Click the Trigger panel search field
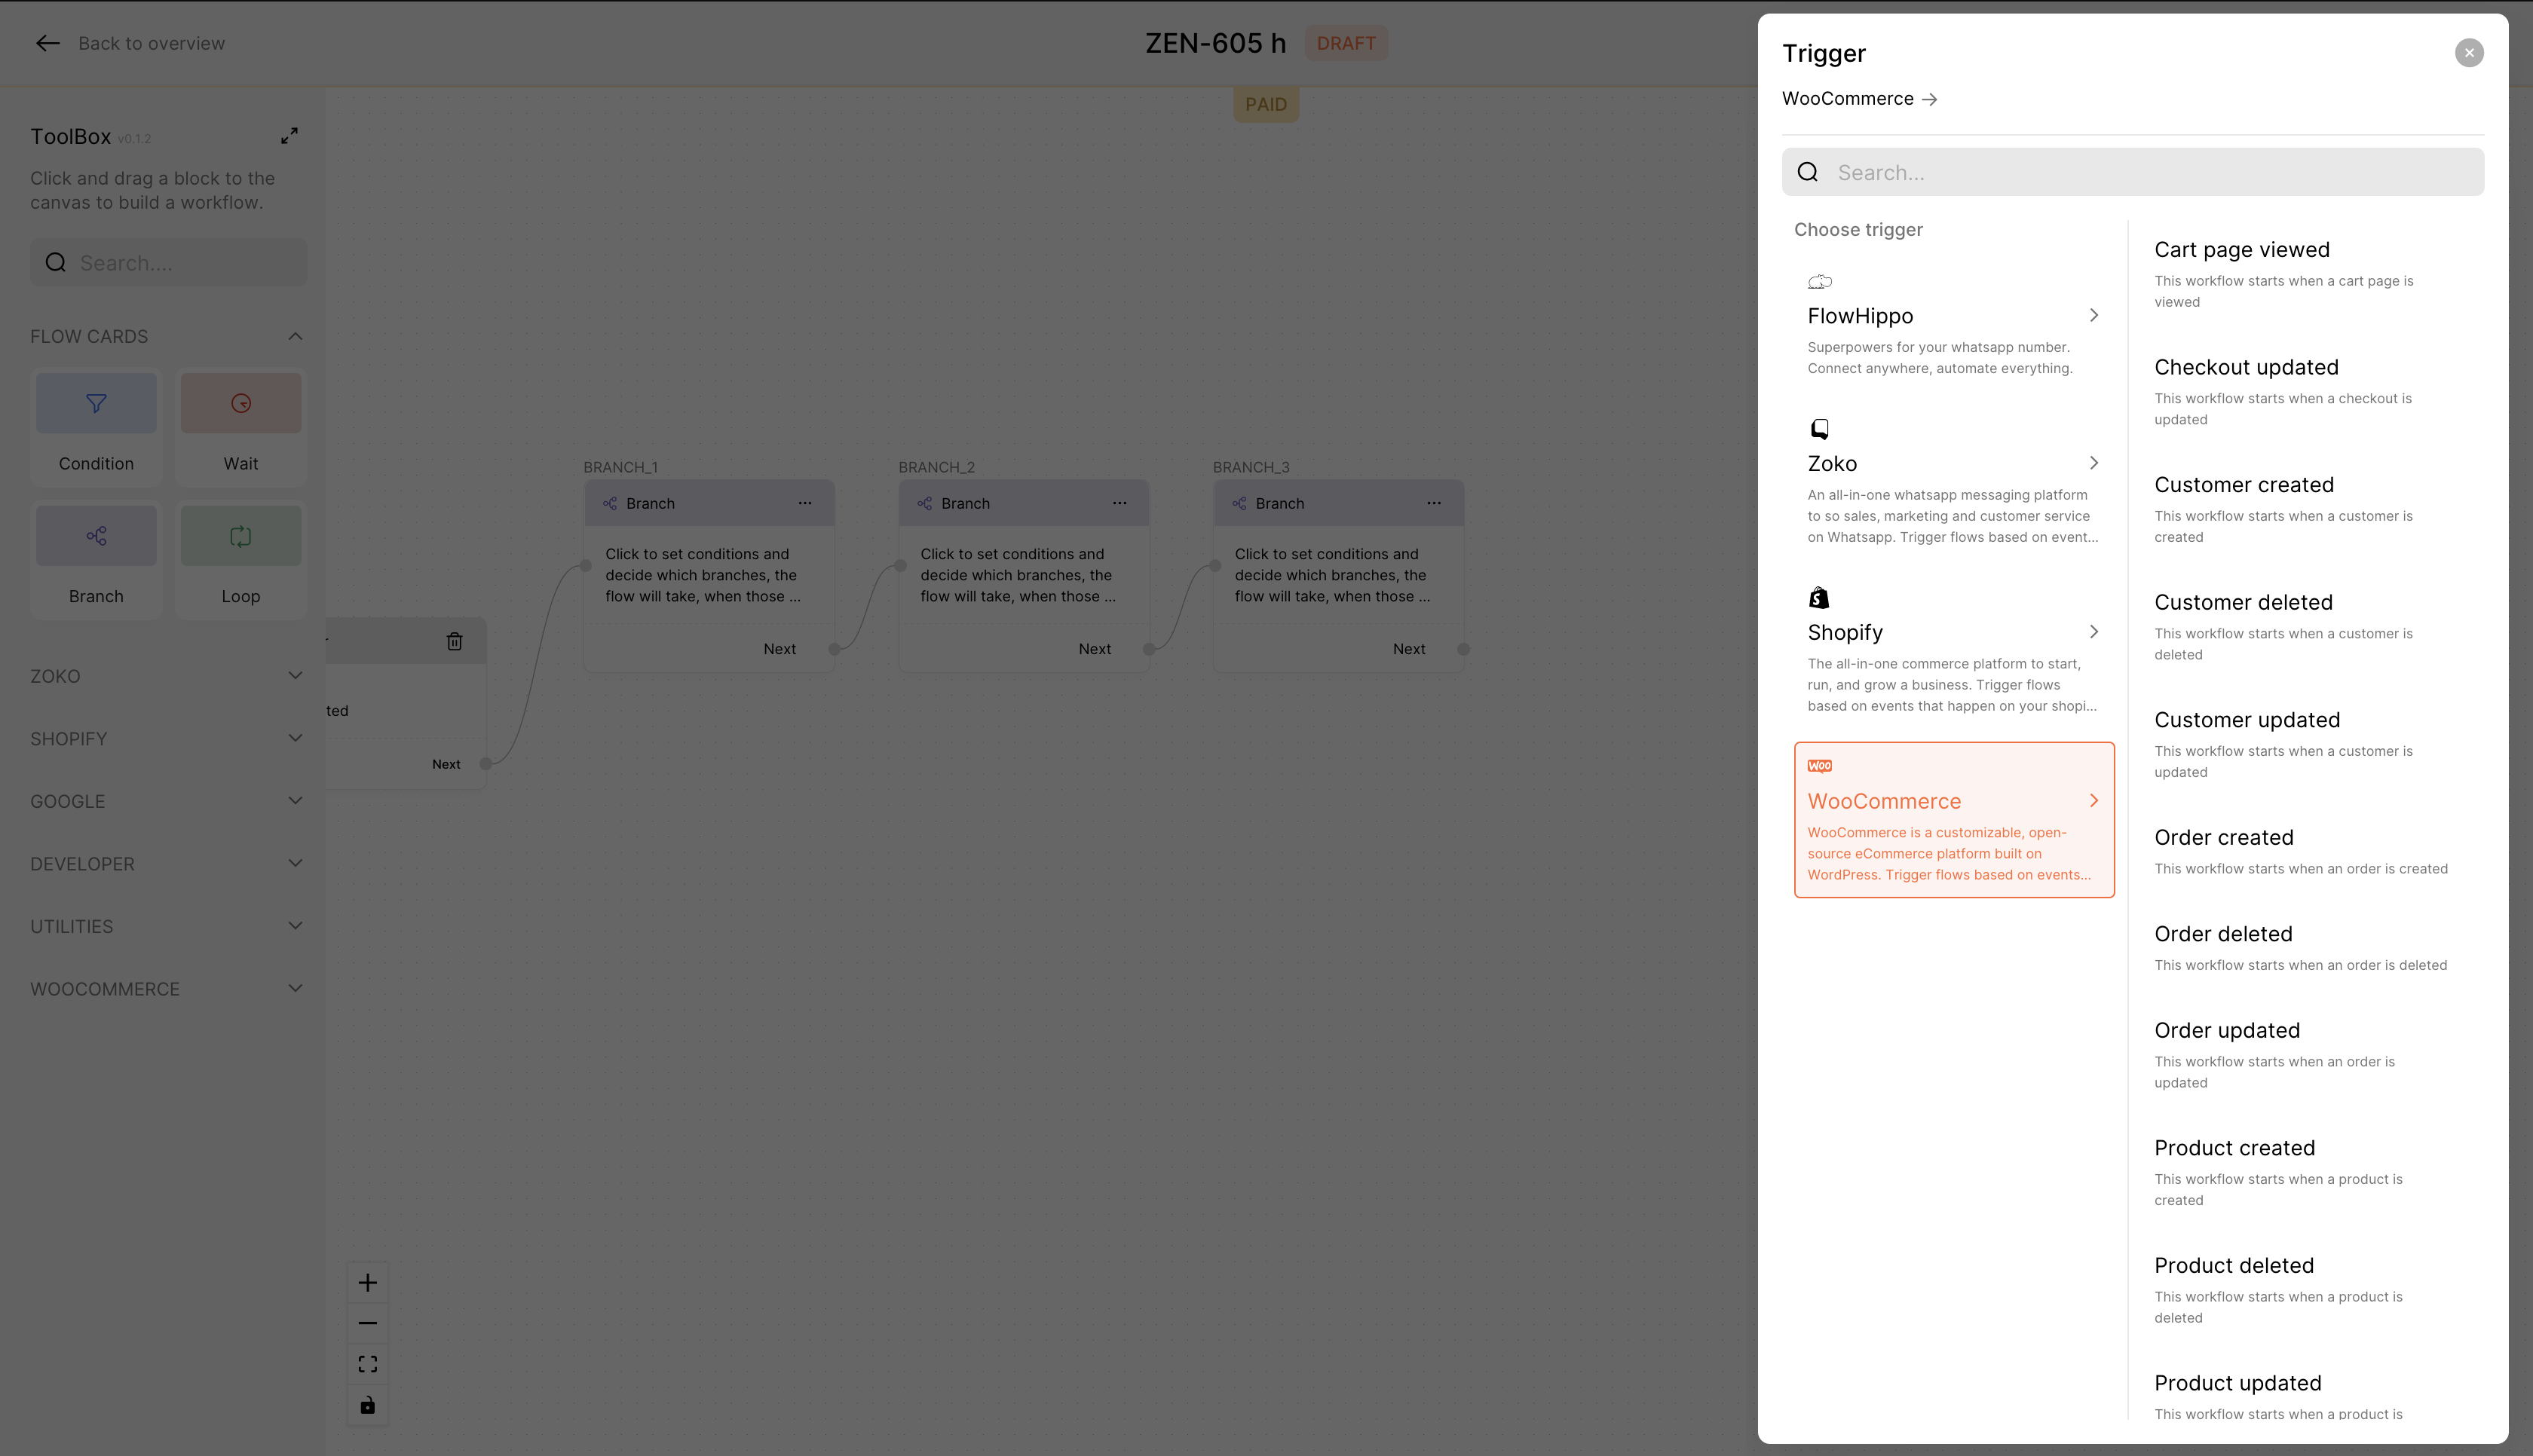Image resolution: width=2533 pixels, height=1456 pixels. click(2133, 172)
